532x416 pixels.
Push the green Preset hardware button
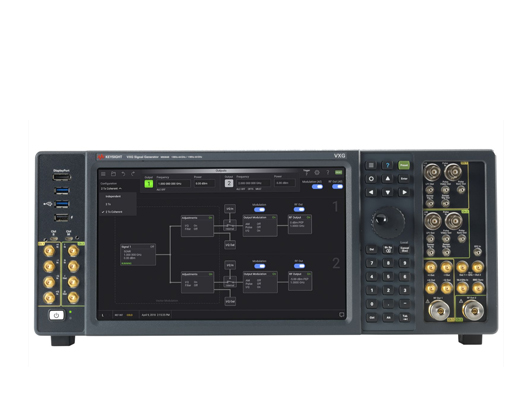coord(404,165)
